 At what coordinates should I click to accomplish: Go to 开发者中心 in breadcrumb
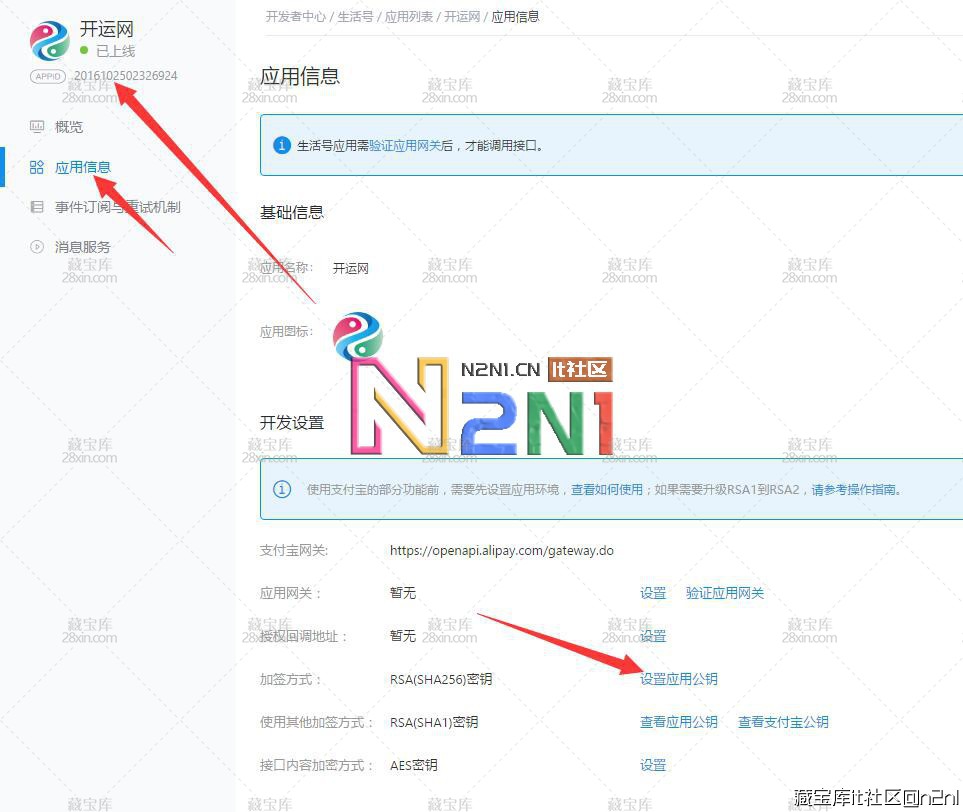(x=295, y=17)
